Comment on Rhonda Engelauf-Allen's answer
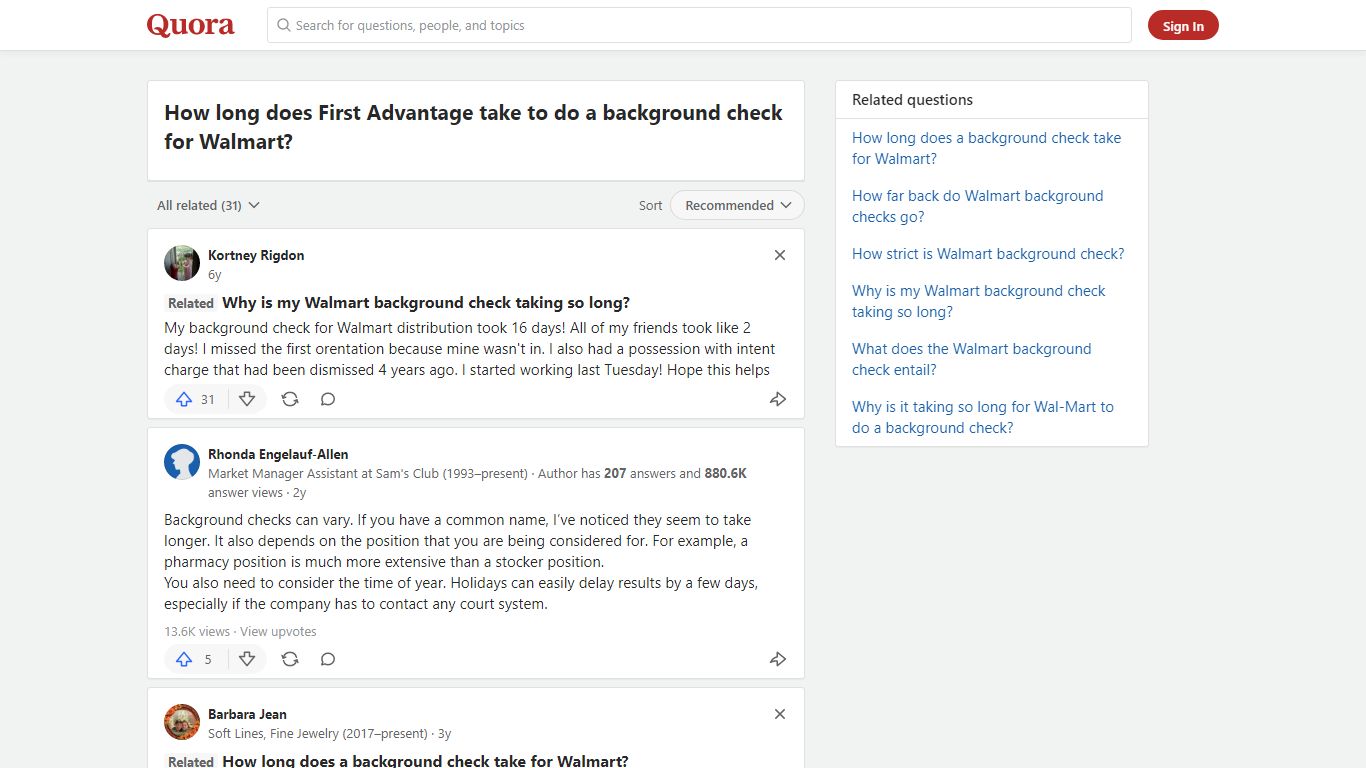Screen dimensions: 1366x768 pos(328,659)
